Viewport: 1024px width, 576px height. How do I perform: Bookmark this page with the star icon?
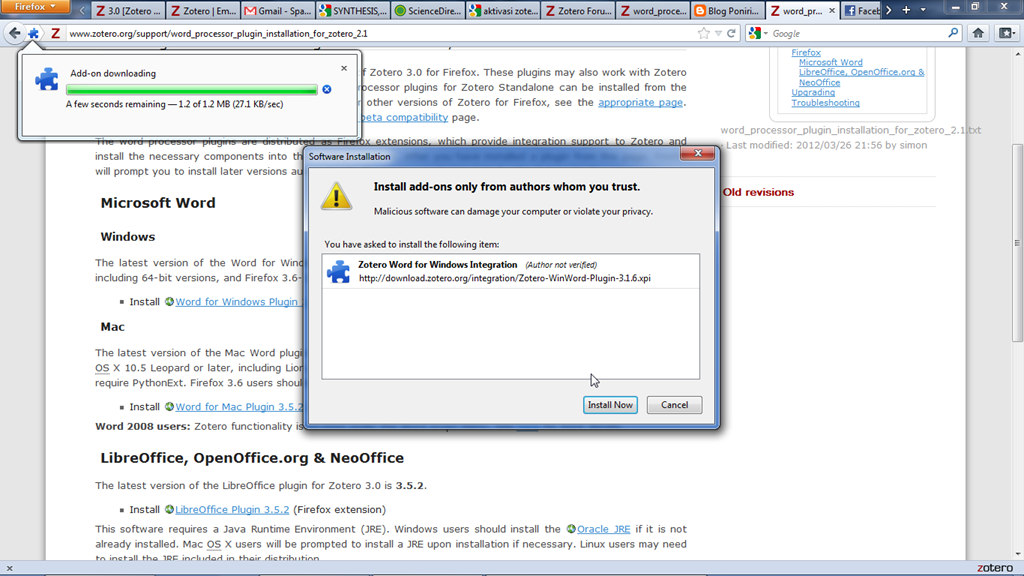[x=703, y=33]
